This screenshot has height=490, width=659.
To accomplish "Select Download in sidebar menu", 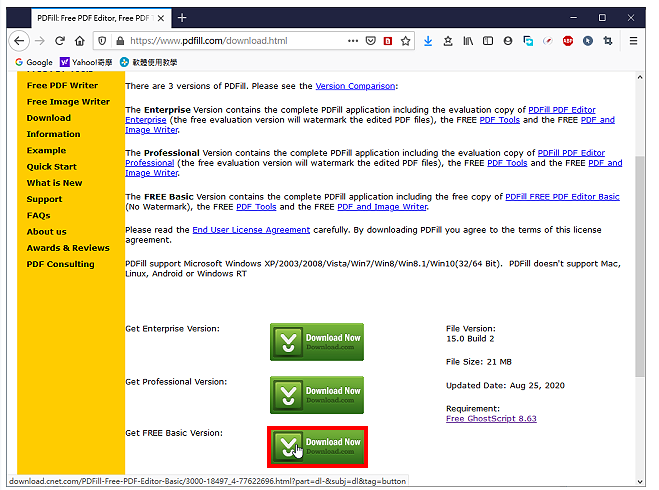I will (x=49, y=118).
